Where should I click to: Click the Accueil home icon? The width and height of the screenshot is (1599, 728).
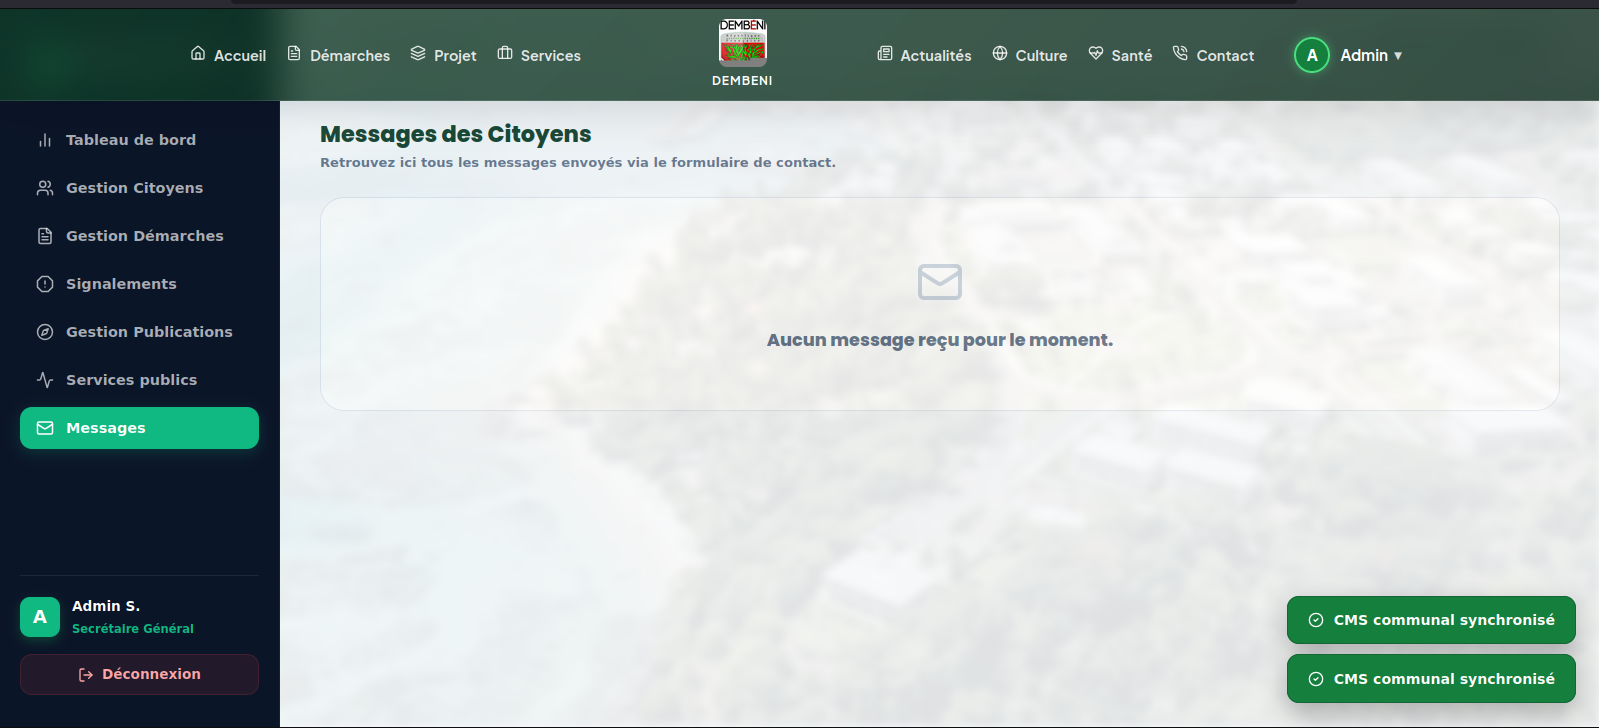198,53
